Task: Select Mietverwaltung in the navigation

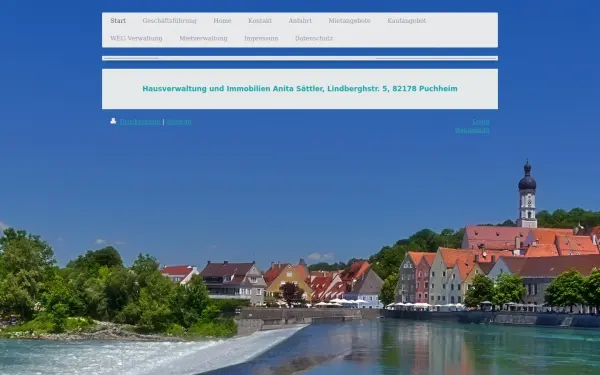Action: click(x=203, y=38)
